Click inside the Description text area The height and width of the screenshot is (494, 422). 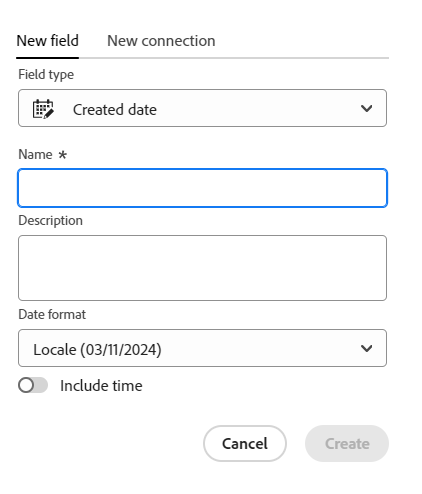(202, 268)
